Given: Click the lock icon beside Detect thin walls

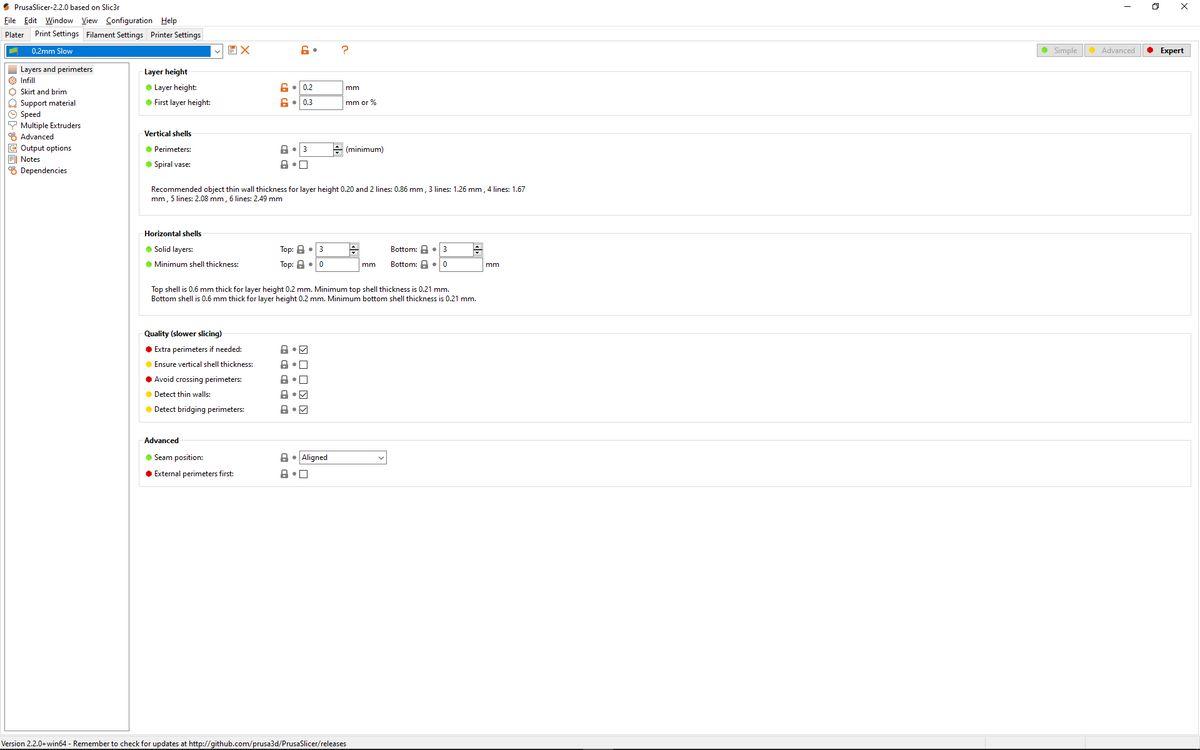Looking at the screenshot, I should point(284,394).
